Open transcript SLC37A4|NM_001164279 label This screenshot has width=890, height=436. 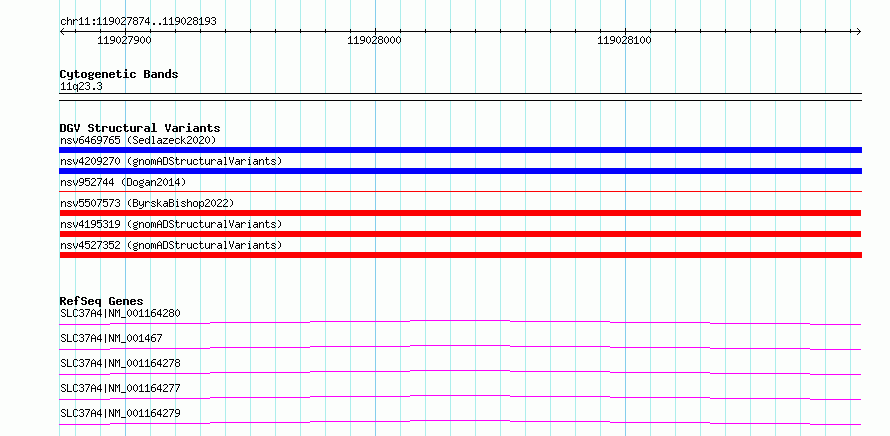[120, 413]
